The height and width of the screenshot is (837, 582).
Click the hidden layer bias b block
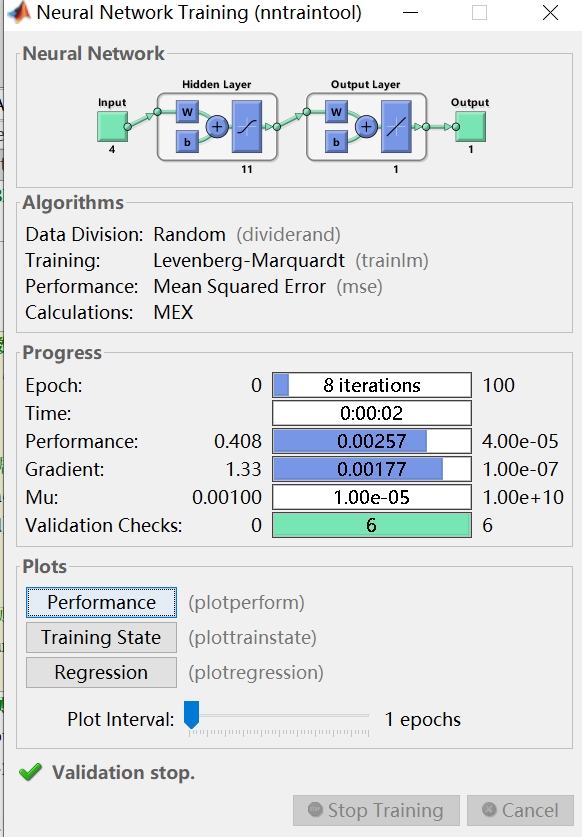tap(187, 142)
